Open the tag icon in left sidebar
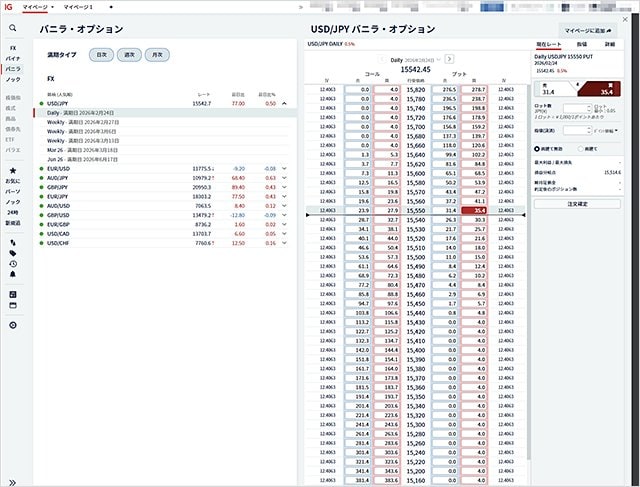The image size is (640, 487). coord(13,253)
